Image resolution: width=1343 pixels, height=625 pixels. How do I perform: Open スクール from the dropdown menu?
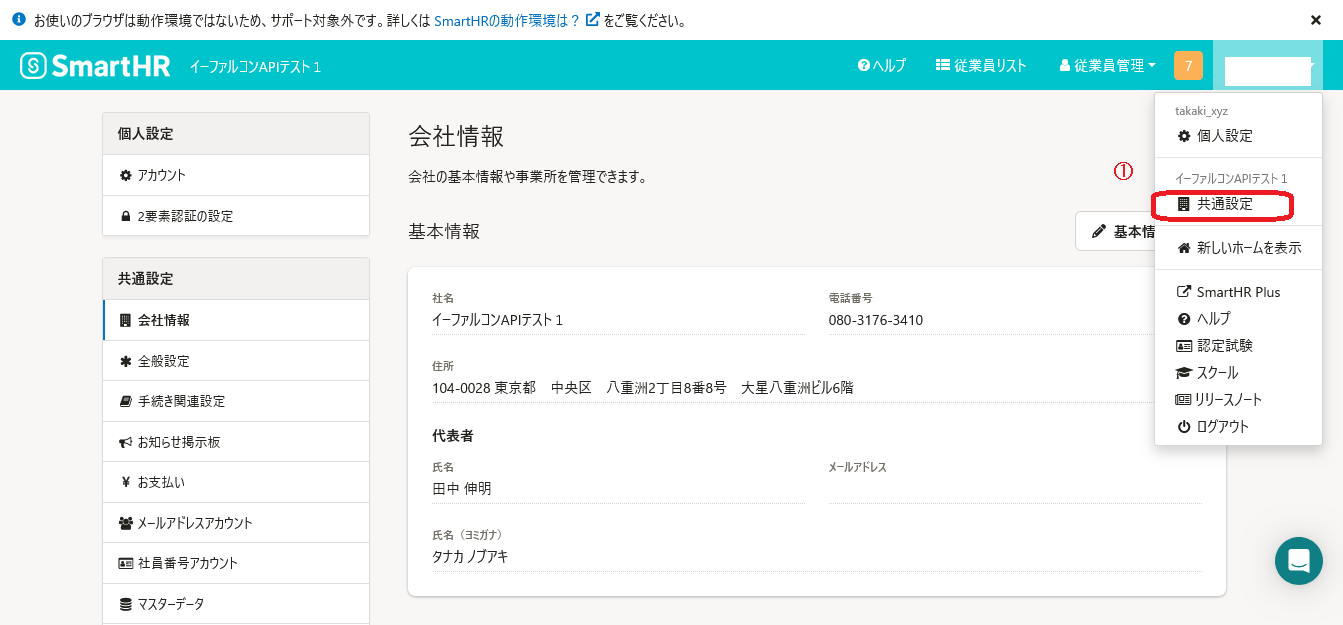pos(1238,373)
